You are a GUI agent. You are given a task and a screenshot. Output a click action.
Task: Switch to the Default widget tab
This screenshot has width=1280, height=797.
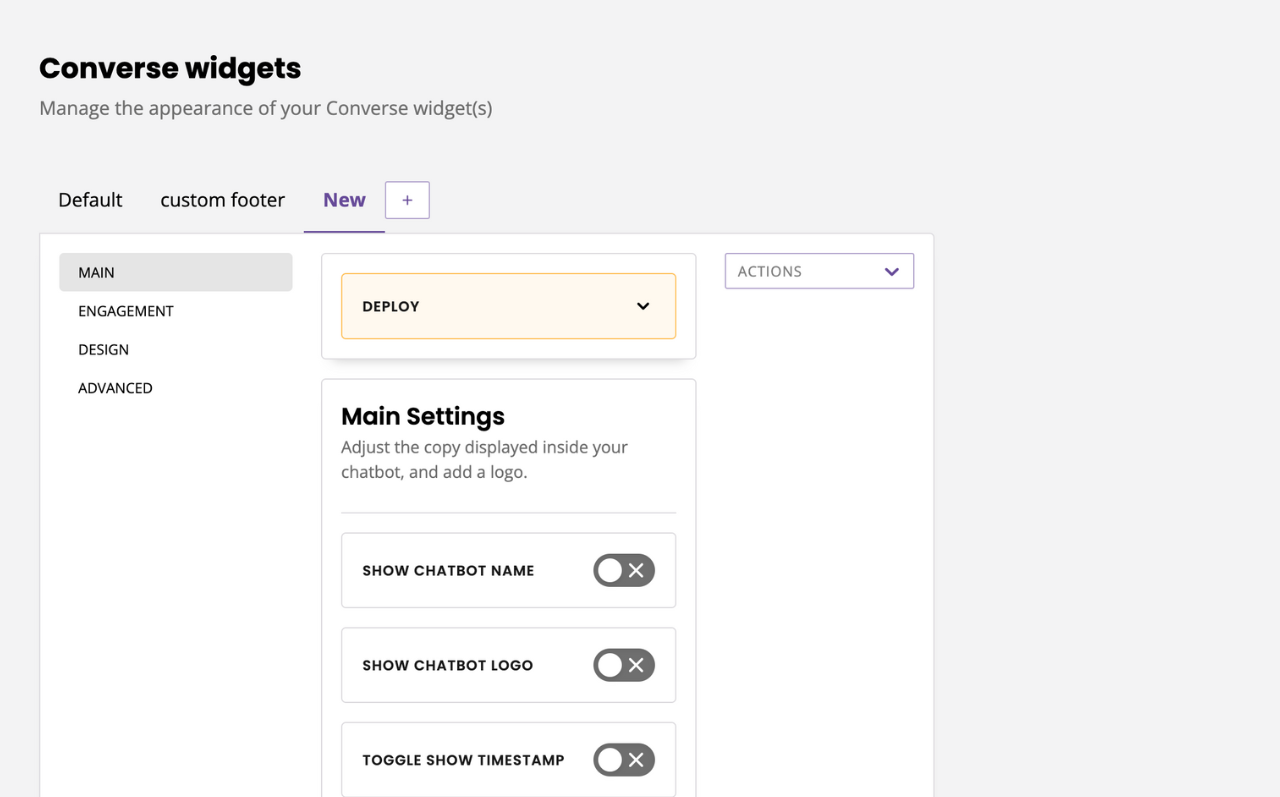pos(90,199)
